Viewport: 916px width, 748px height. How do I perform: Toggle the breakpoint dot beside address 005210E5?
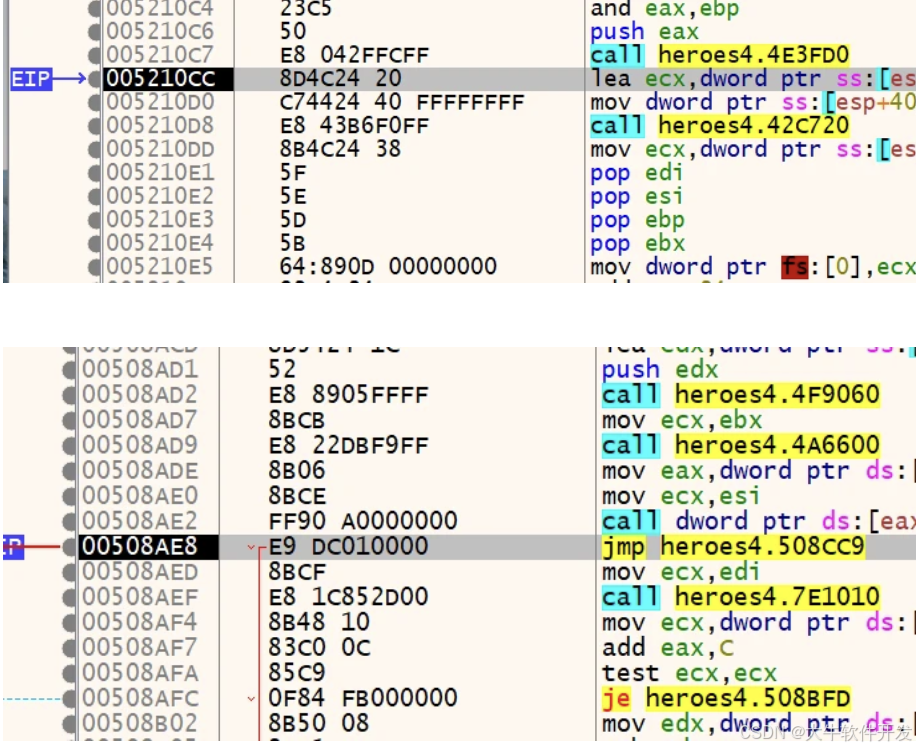[x=94, y=266]
